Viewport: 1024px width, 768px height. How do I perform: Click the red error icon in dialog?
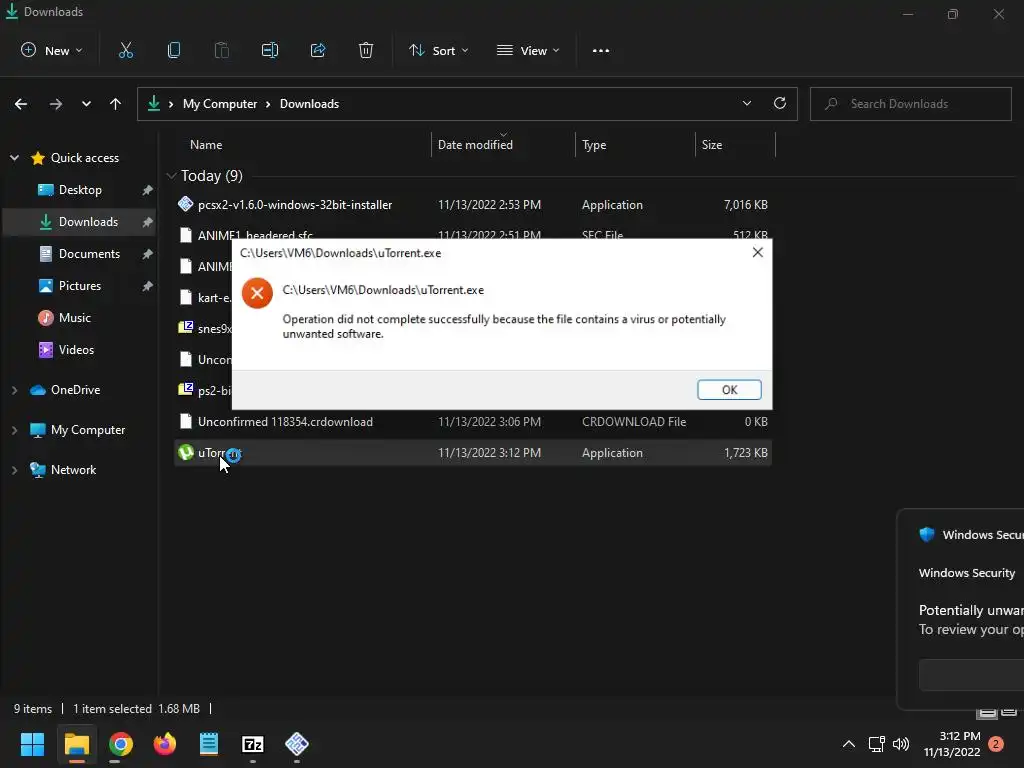[257, 293]
